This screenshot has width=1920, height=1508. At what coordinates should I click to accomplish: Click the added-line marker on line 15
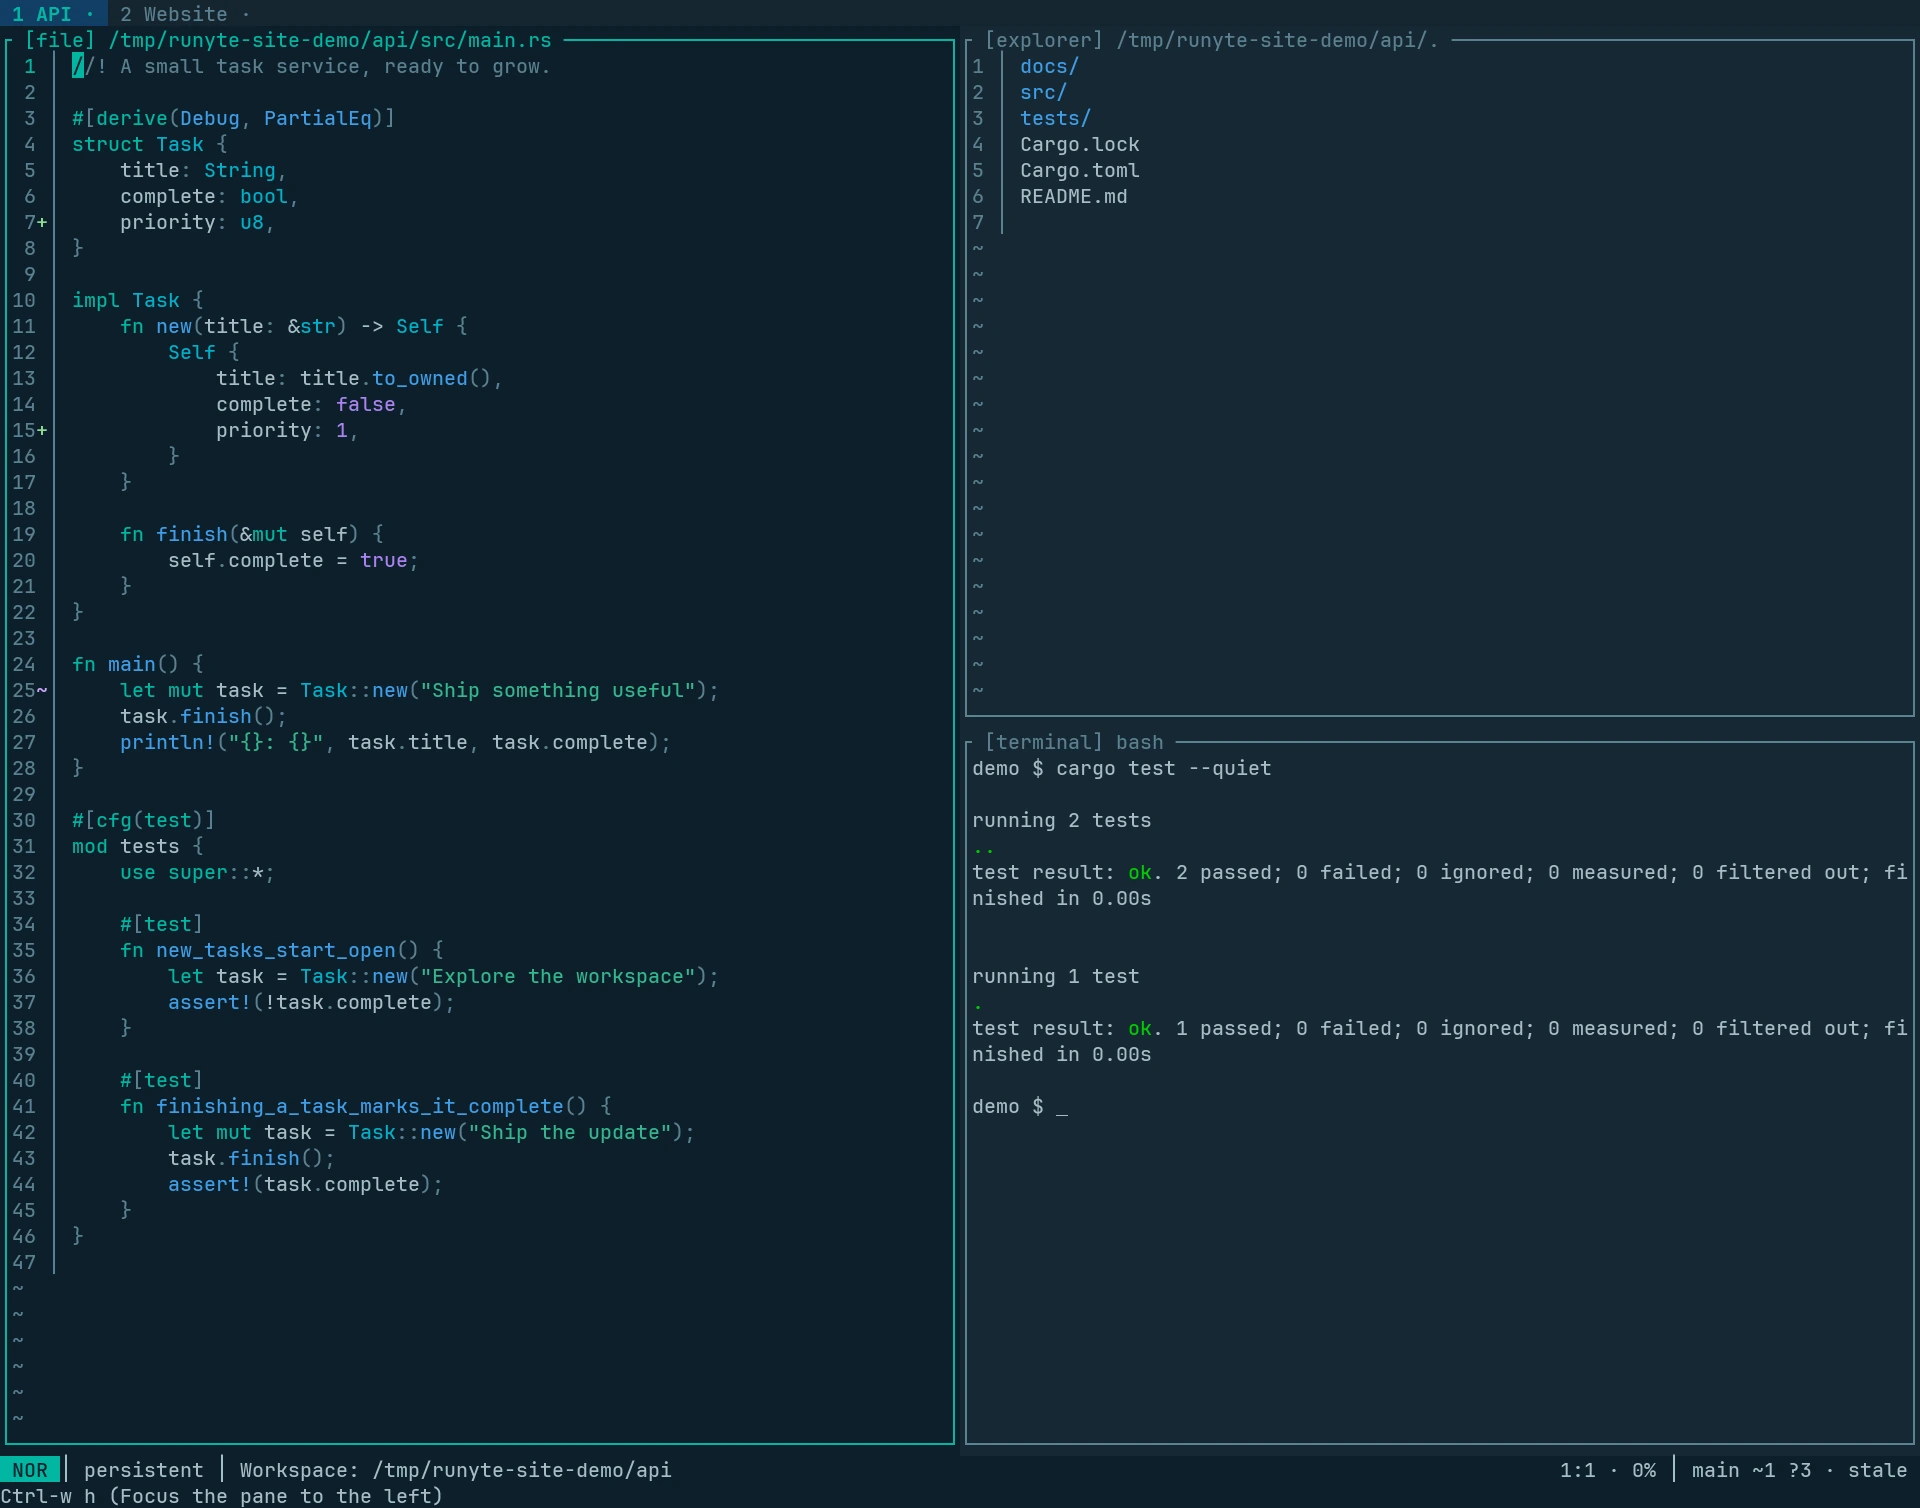click(42, 431)
